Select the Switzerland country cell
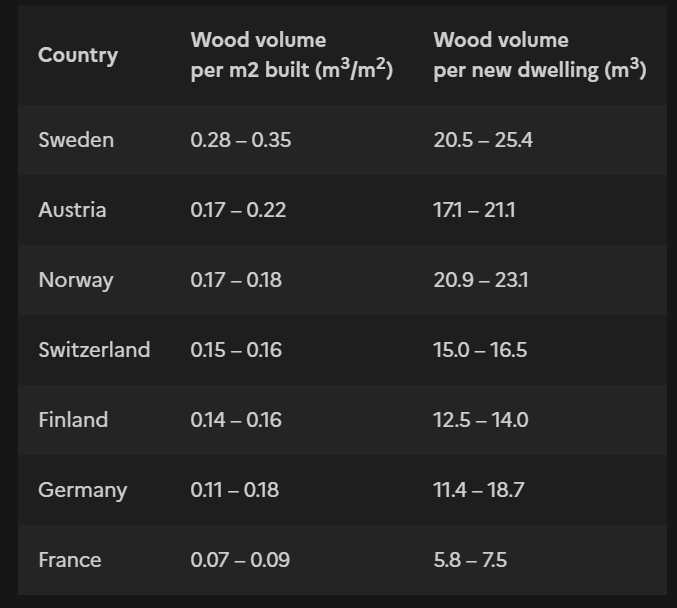Viewport: 677px width, 608px height. pyautogui.click(x=94, y=350)
